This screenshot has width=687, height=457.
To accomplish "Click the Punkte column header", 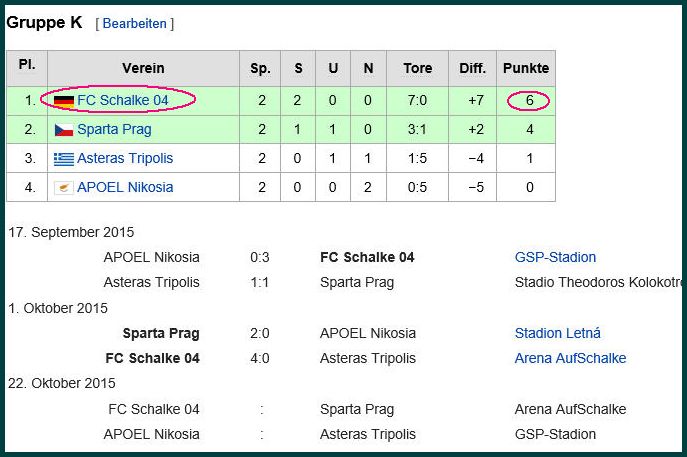I will [526, 68].
